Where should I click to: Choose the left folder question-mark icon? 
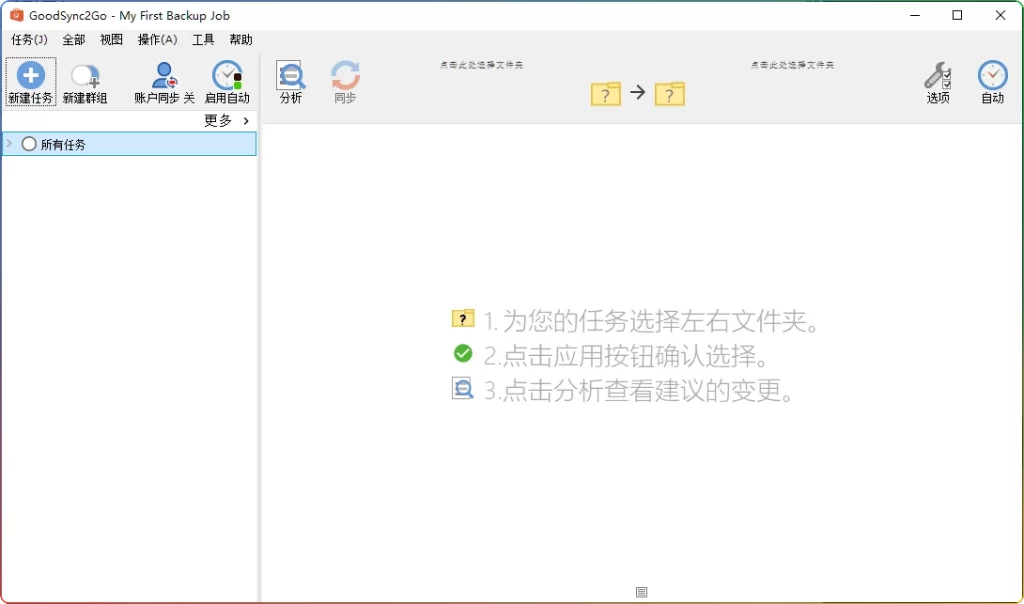click(605, 94)
